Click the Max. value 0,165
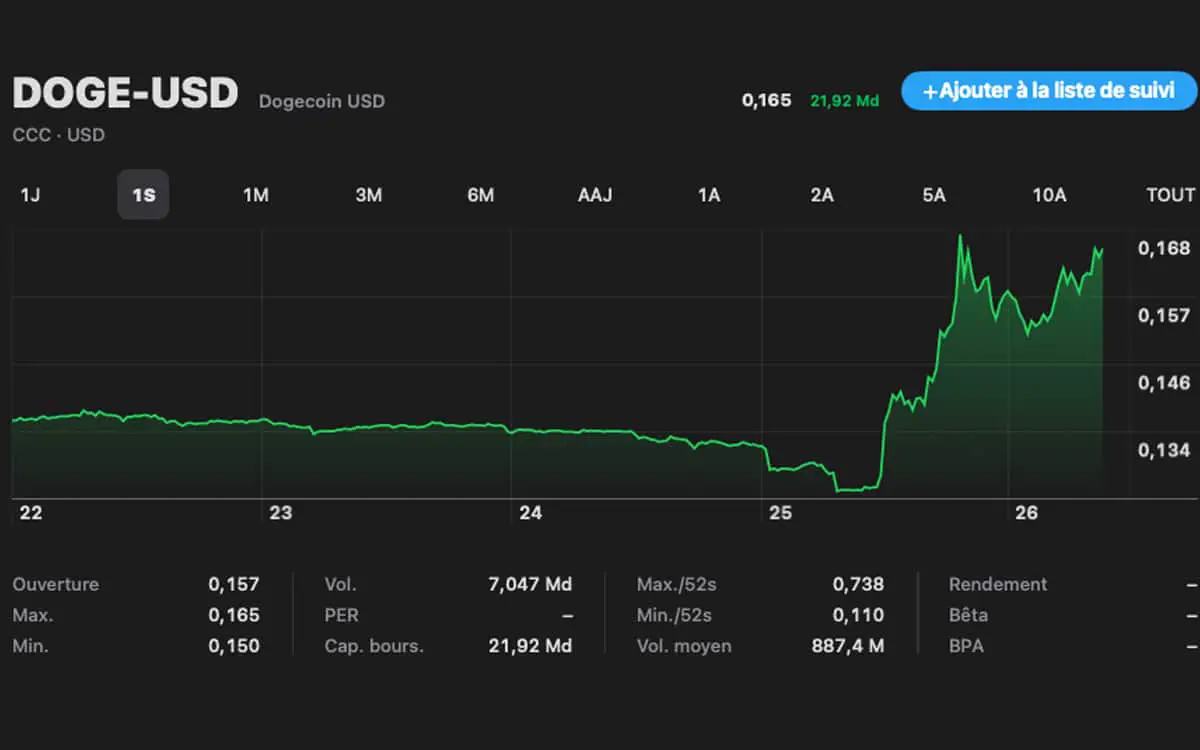 tap(234, 615)
